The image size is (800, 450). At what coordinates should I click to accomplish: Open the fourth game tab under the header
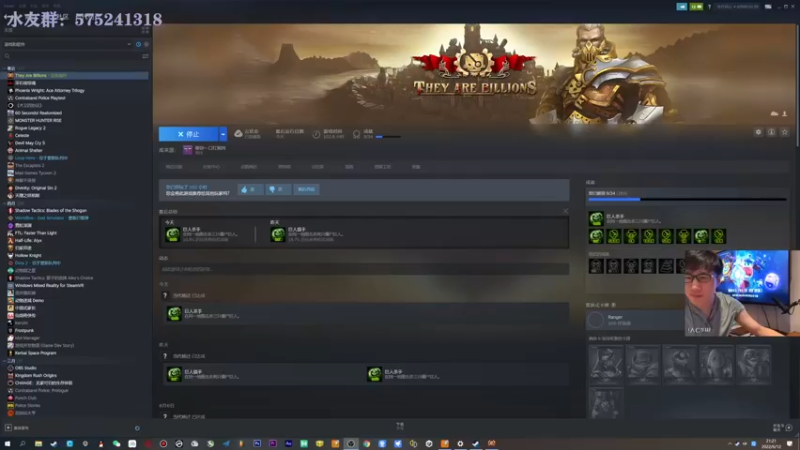tap(284, 167)
